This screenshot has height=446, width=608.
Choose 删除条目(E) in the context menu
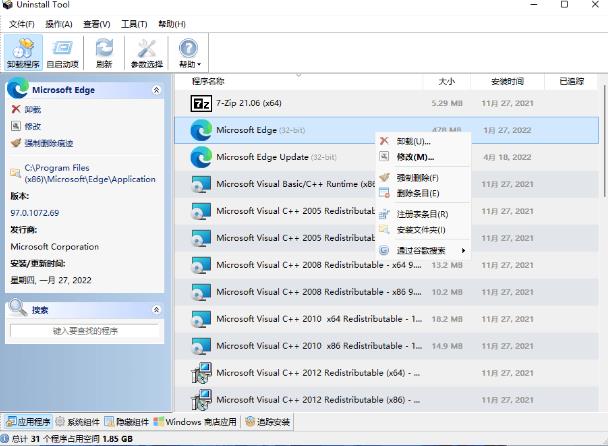coord(418,193)
